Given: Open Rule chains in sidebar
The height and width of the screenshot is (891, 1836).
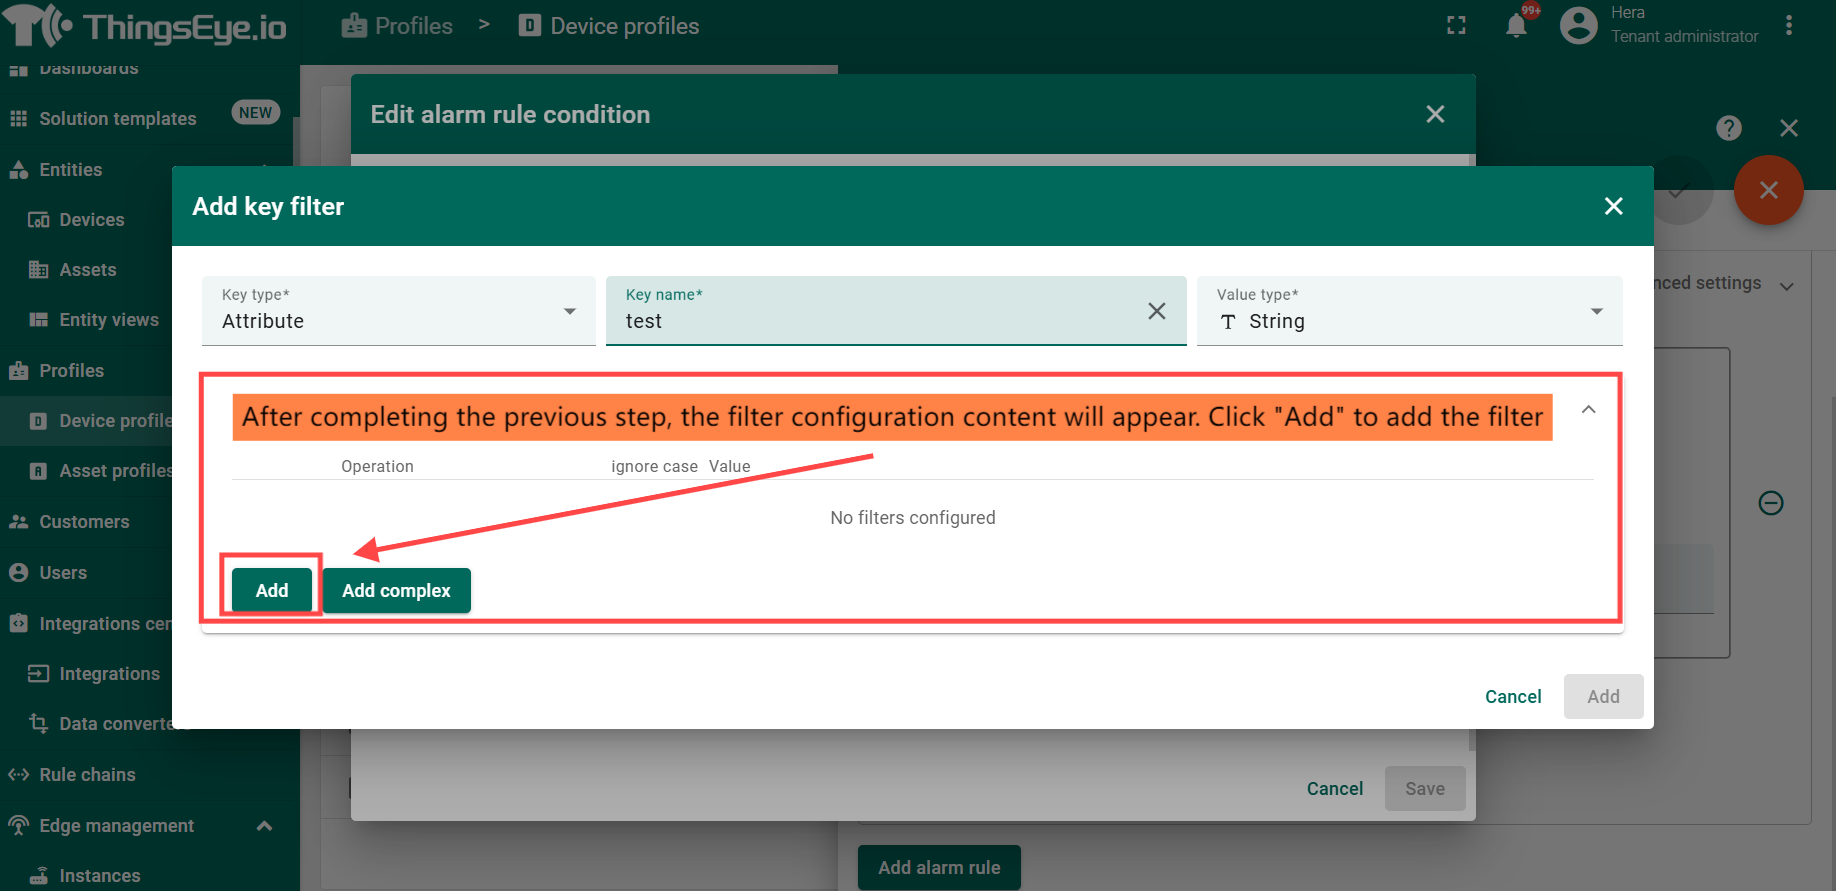Looking at the screenshot, I should click(x=87, y=775).
